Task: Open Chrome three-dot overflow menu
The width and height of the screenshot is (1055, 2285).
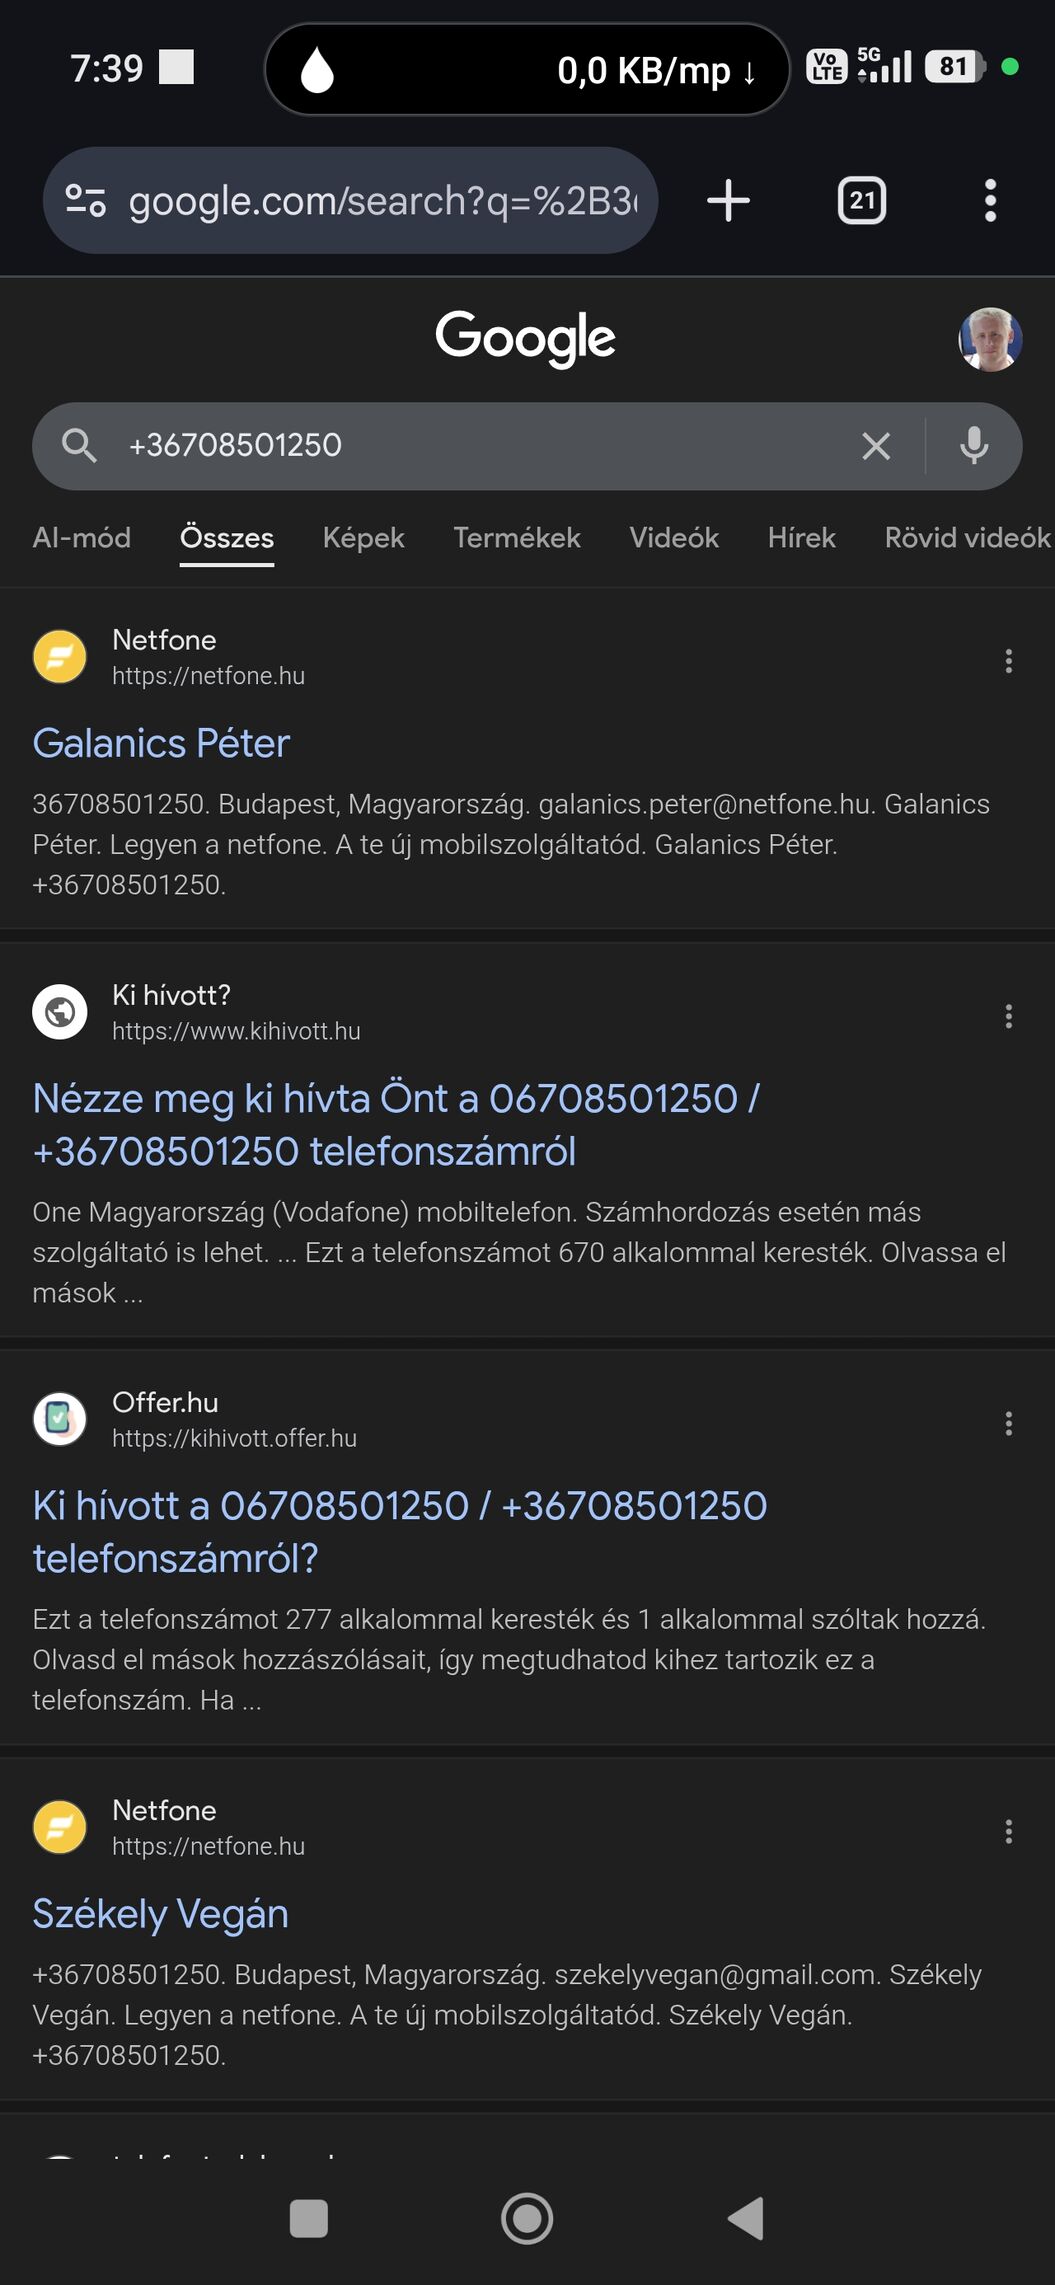Action: click(990, 201)
